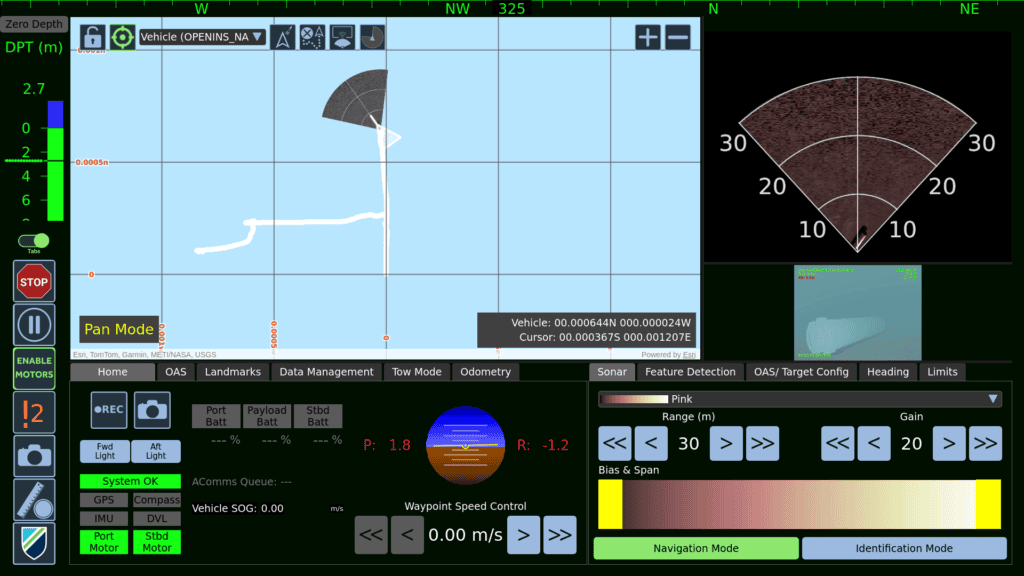Image resolution: width=1024 pixels, height=576 pixels.
Task: Click the REC video record icon
Action: 108,410
